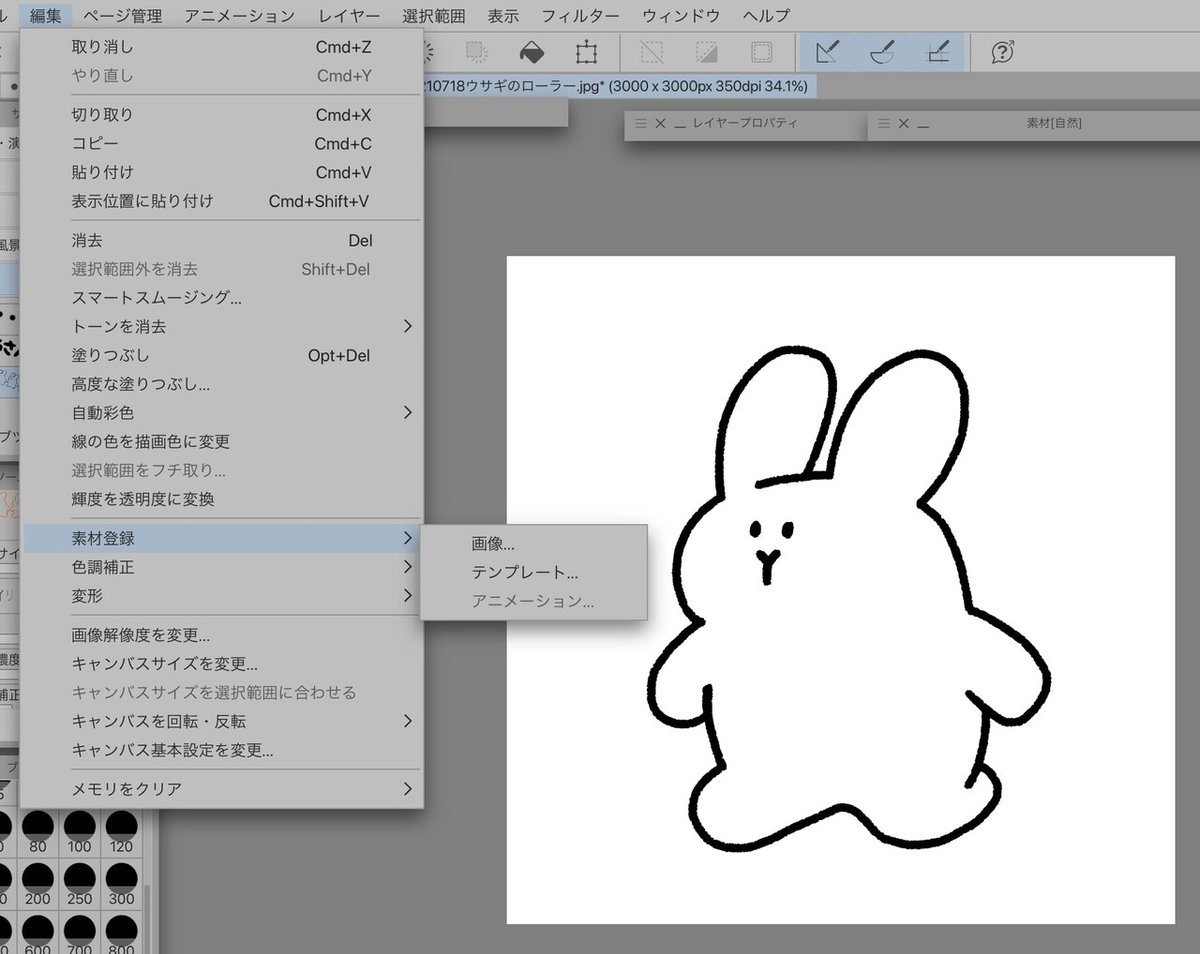Click the Fill paint bucket toolbar icon

pyautogui.click(x=532, y=52)
